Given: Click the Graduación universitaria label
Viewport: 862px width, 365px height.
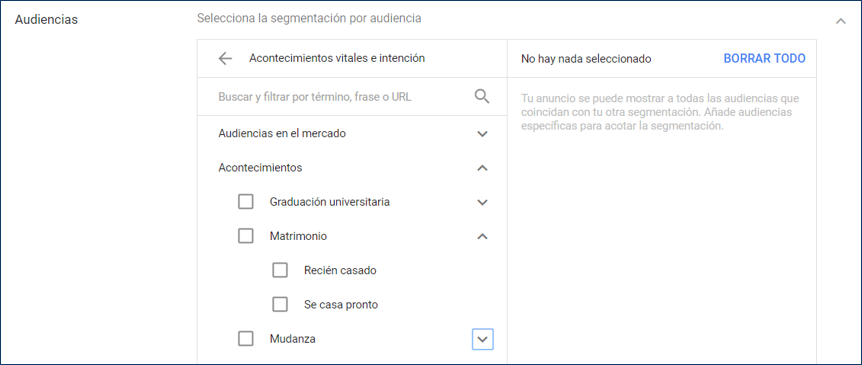Looking at the screenshot, I should click(329, 202).
